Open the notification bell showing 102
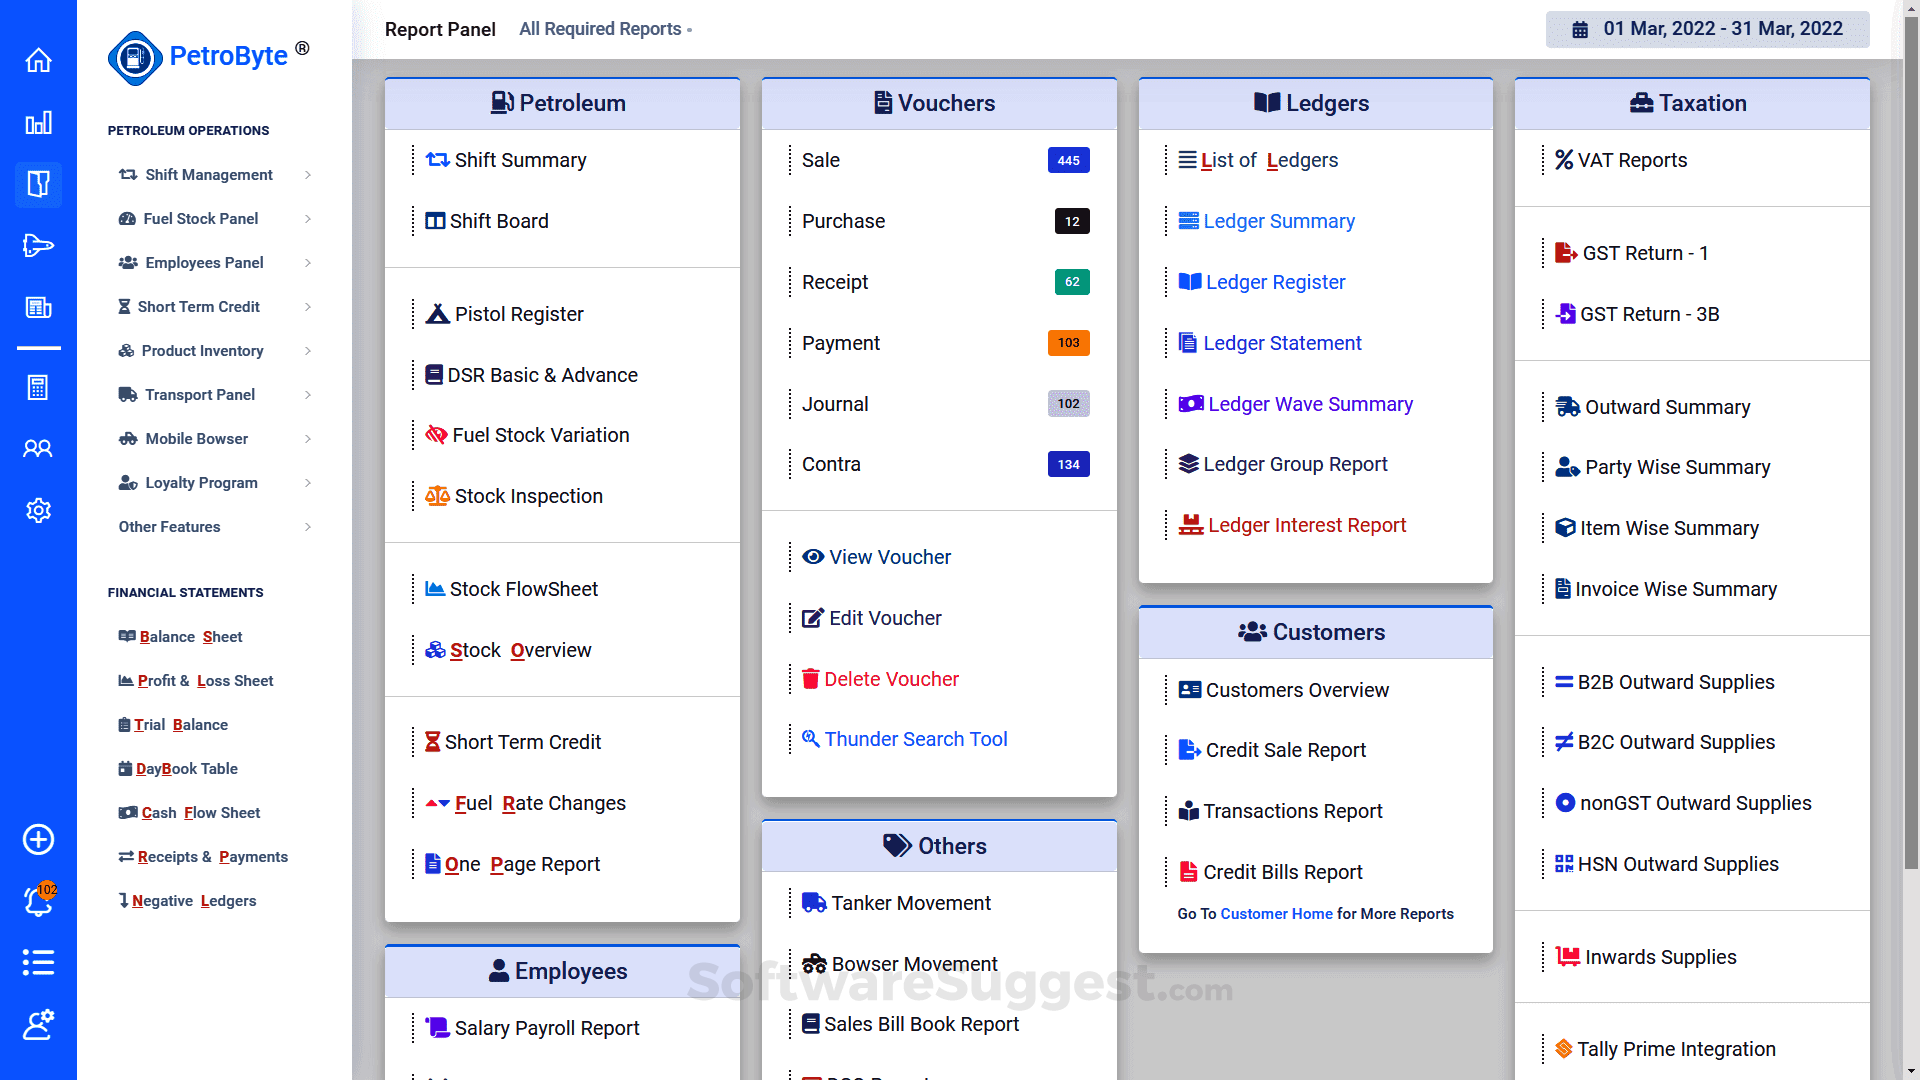The height and width of the screenshot is (1080, 1920). click(38, 901)
